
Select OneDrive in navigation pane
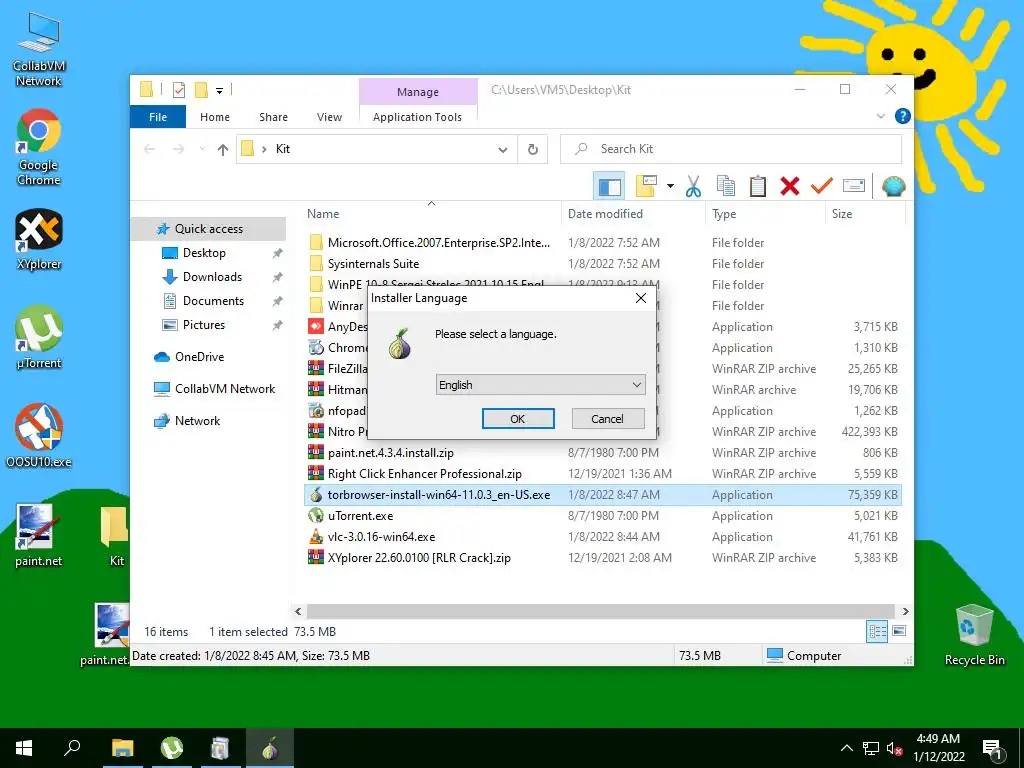tap(199, 357)
